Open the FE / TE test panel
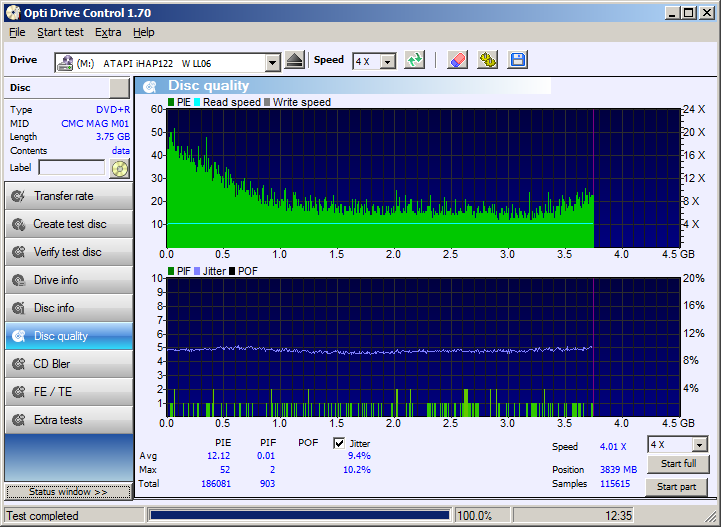721x527 pixels. [69, 392]
